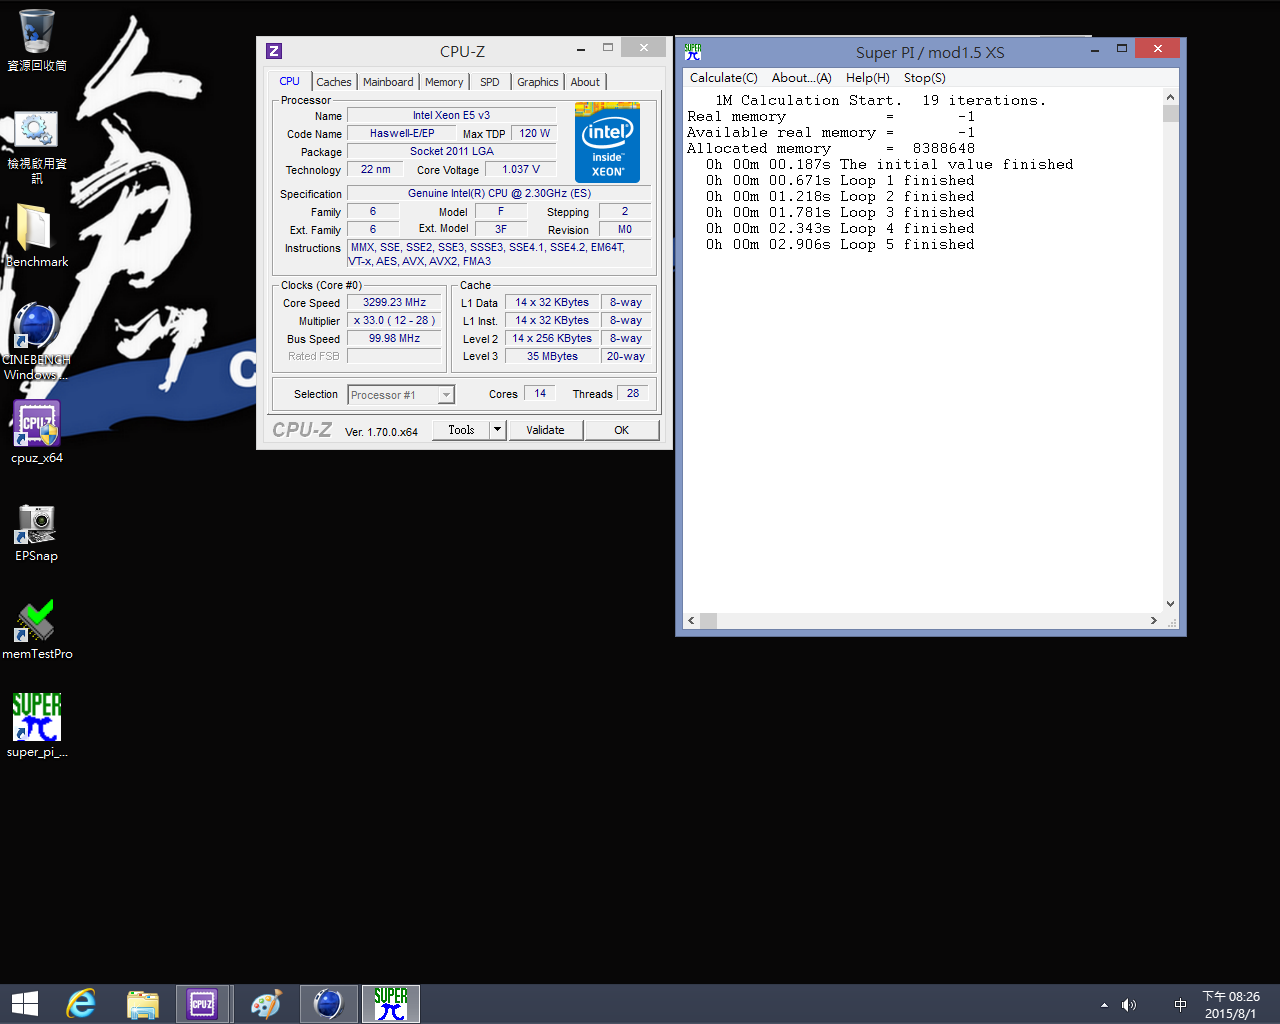Screen dimensions: 1280x1024
Task: Click the Tools button in CPU-Z
Action: pyautogui.click(x=461, y=430)
